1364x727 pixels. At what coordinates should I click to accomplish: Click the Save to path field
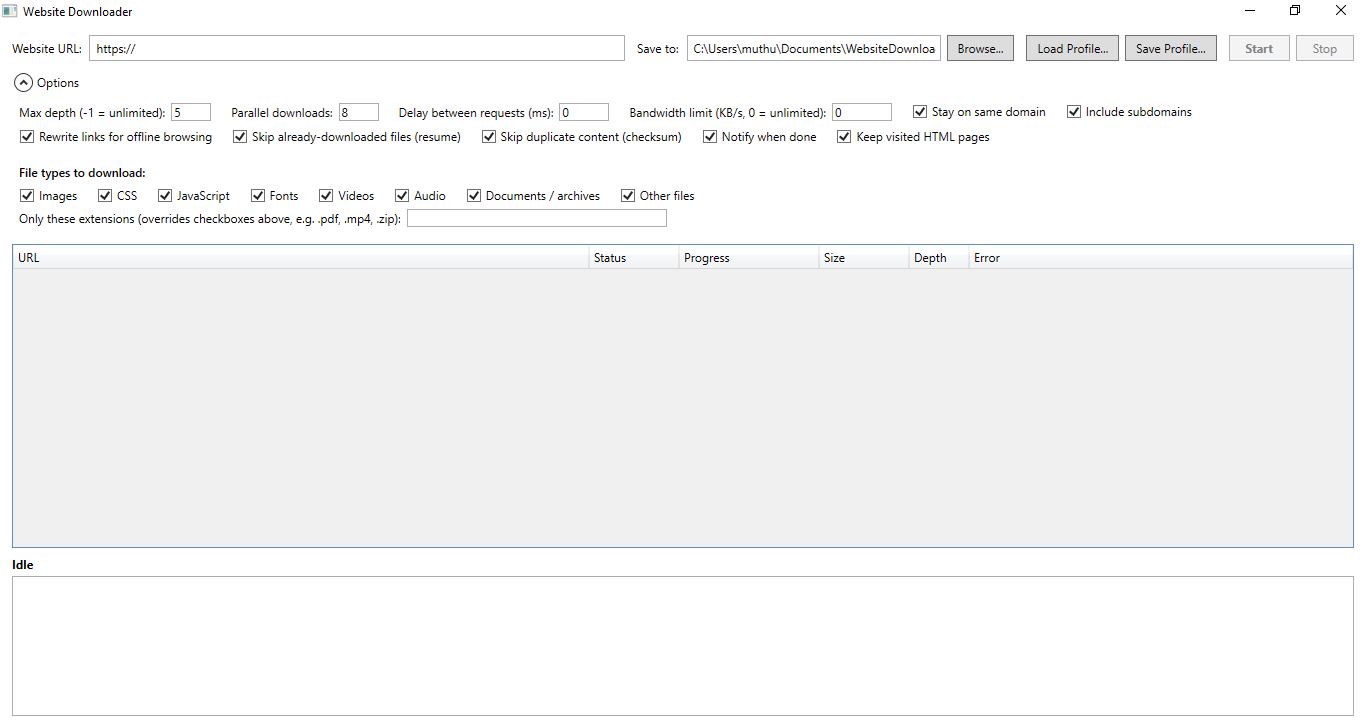[814, 48]
